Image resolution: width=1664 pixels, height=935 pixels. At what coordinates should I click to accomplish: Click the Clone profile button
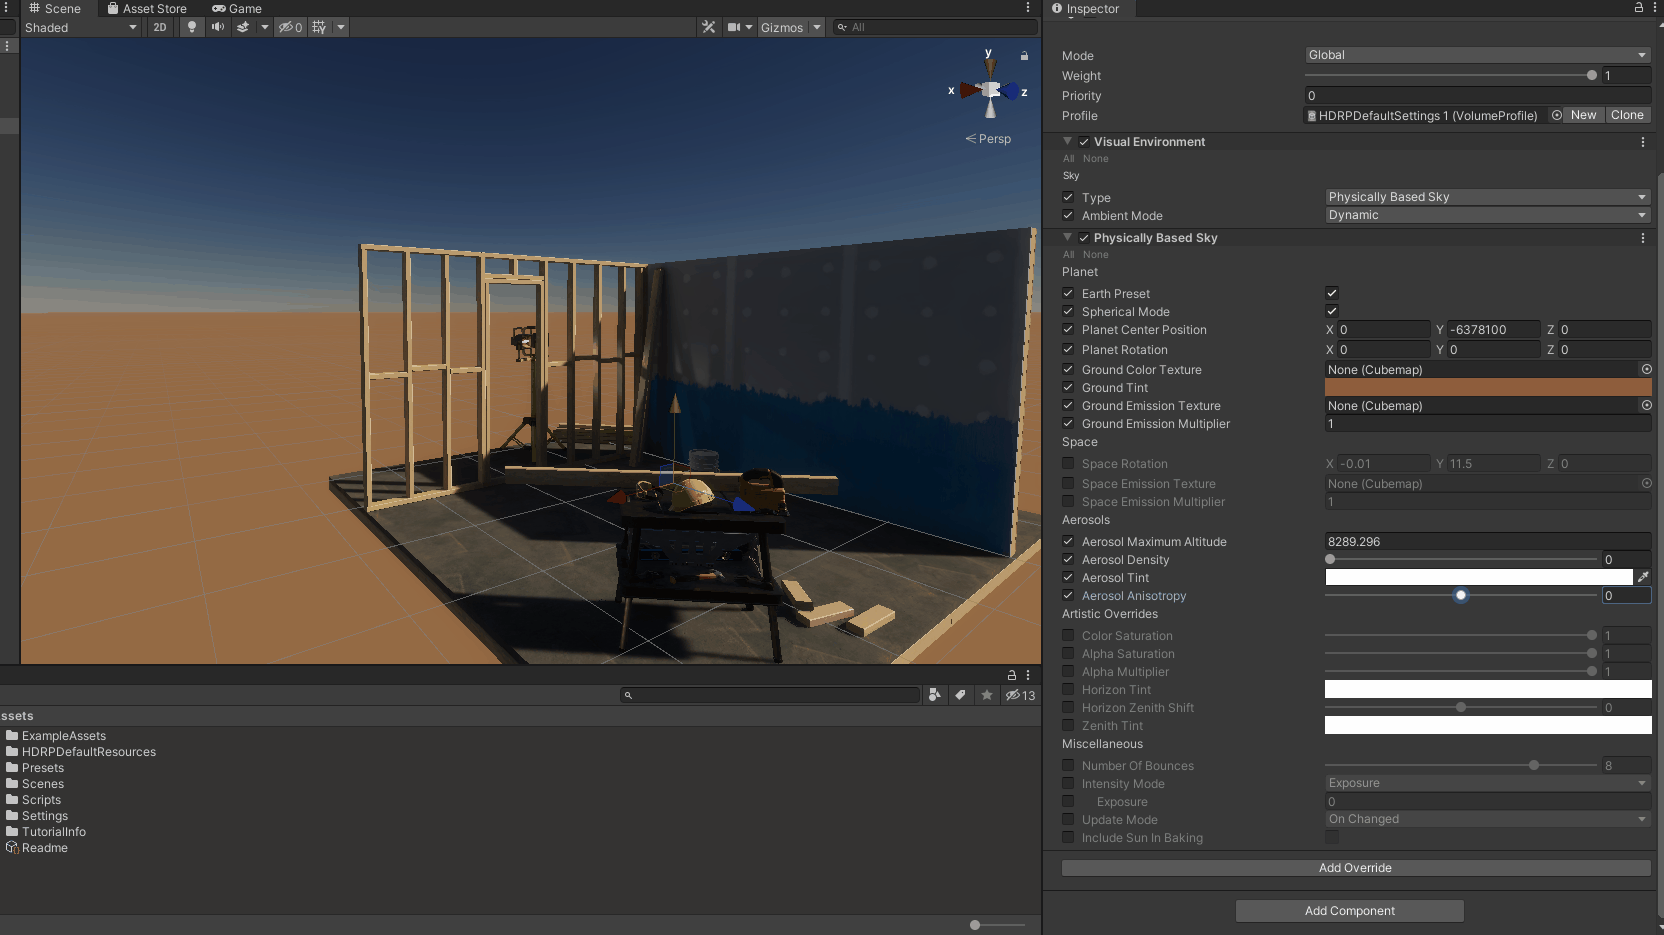click(1627, 115)
